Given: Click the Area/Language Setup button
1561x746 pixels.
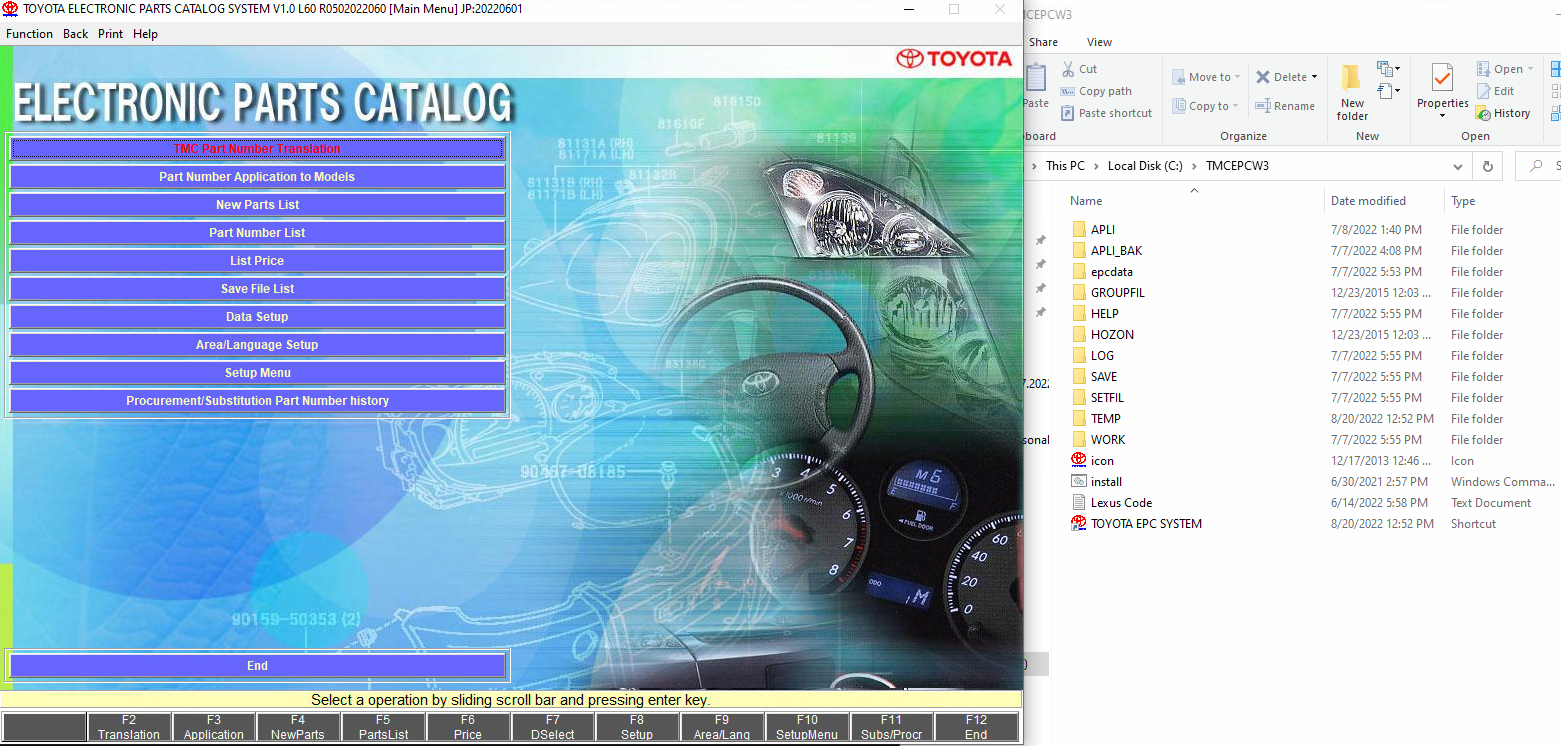Looking at the screenshot, I should coord(257,345).
